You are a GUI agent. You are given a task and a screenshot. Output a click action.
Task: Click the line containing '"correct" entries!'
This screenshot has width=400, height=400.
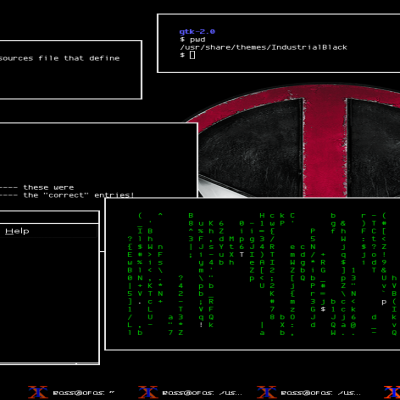coord(67,195)
